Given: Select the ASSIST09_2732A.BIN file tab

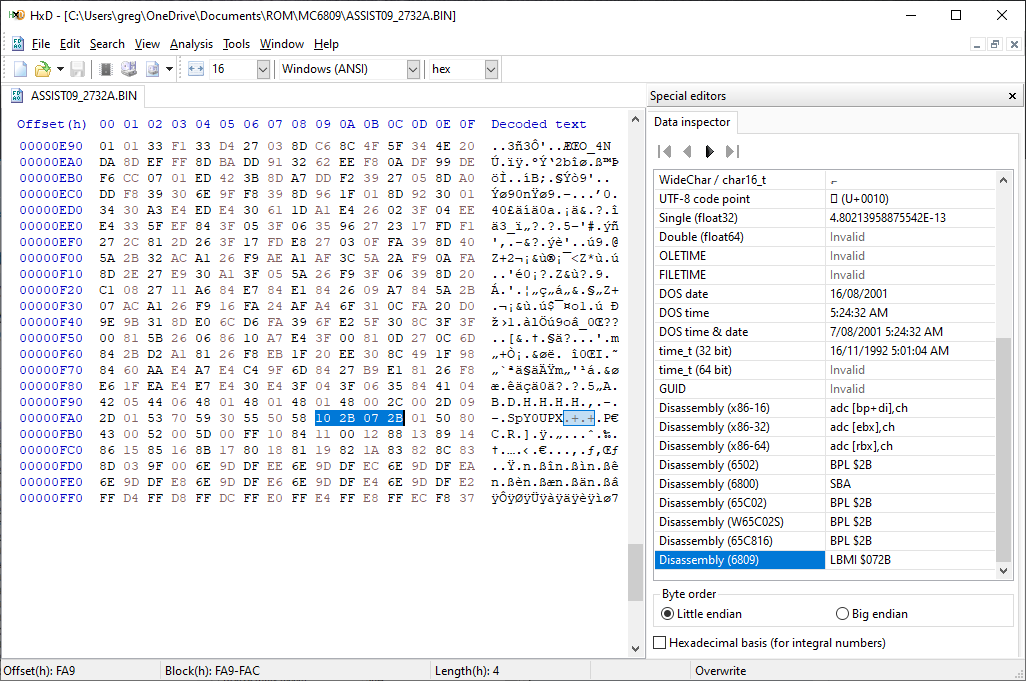Looking at the screenshot, I should pyautogui.click(x=74, y=96).
